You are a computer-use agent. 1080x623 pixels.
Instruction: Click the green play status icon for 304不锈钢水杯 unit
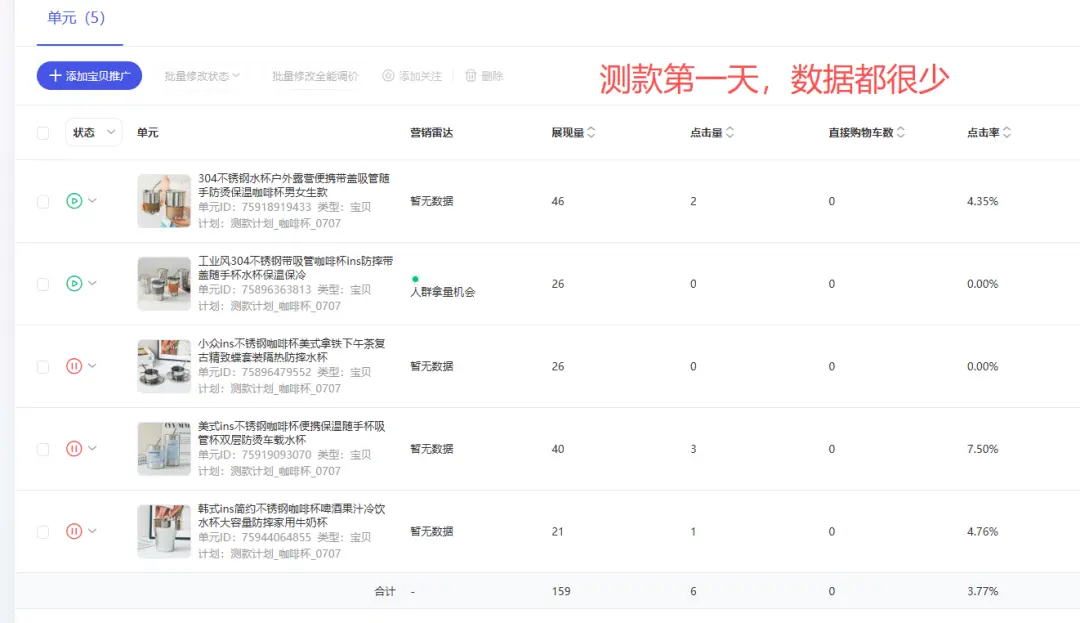[74, 201]
